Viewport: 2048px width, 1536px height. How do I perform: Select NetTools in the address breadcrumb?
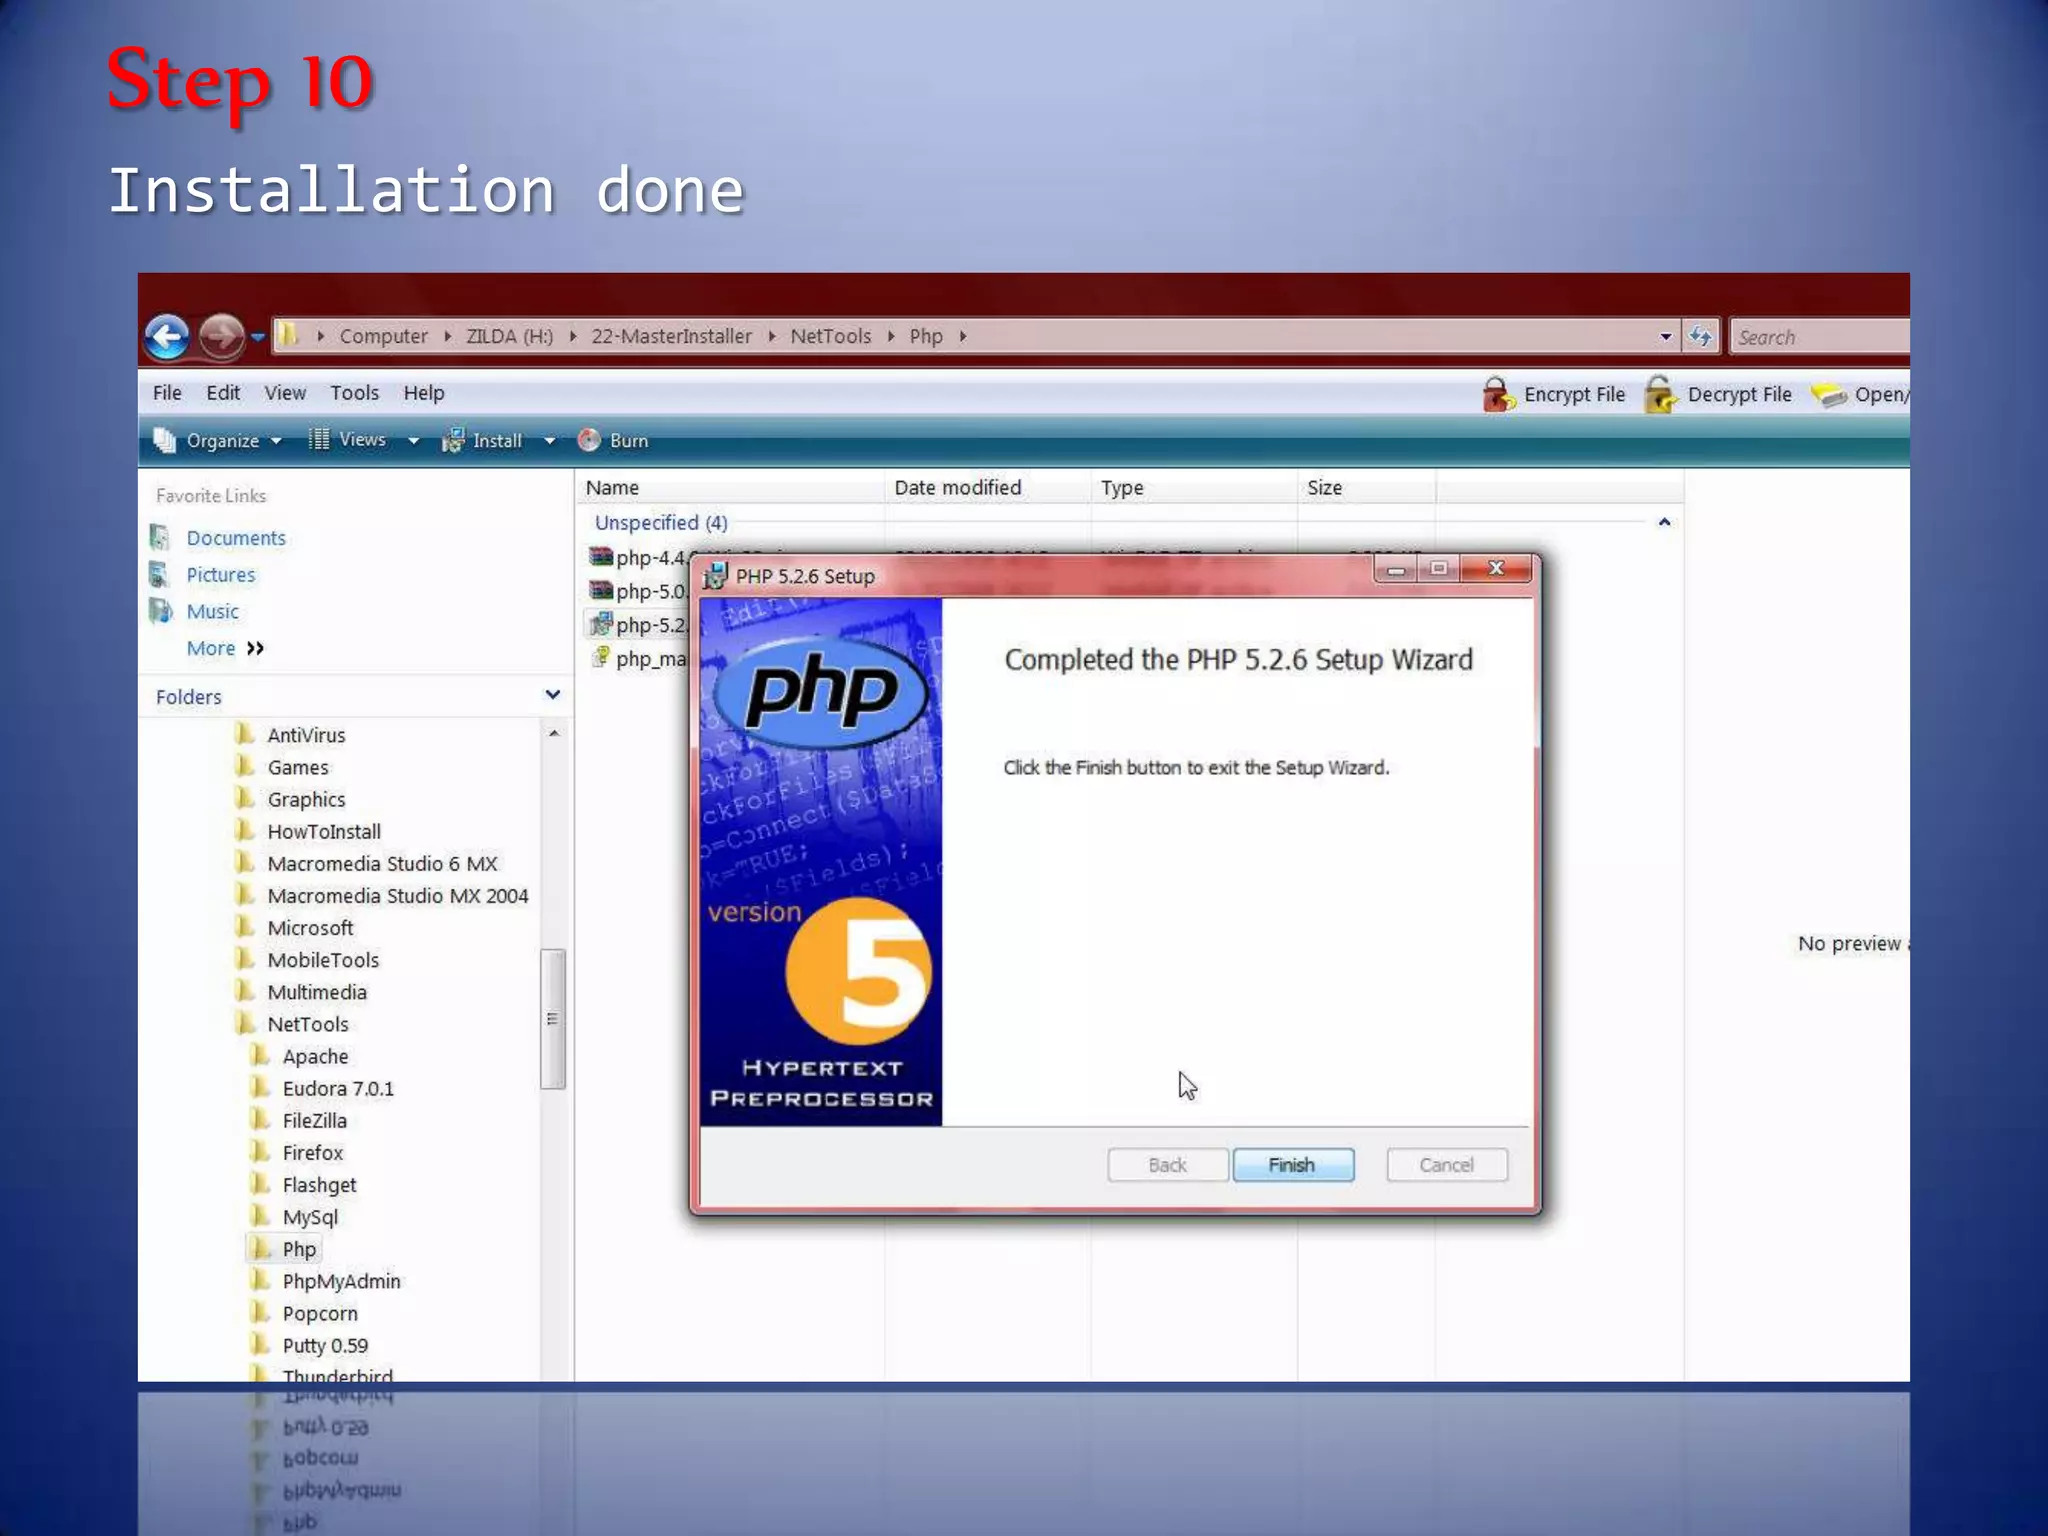click(830, 336)
